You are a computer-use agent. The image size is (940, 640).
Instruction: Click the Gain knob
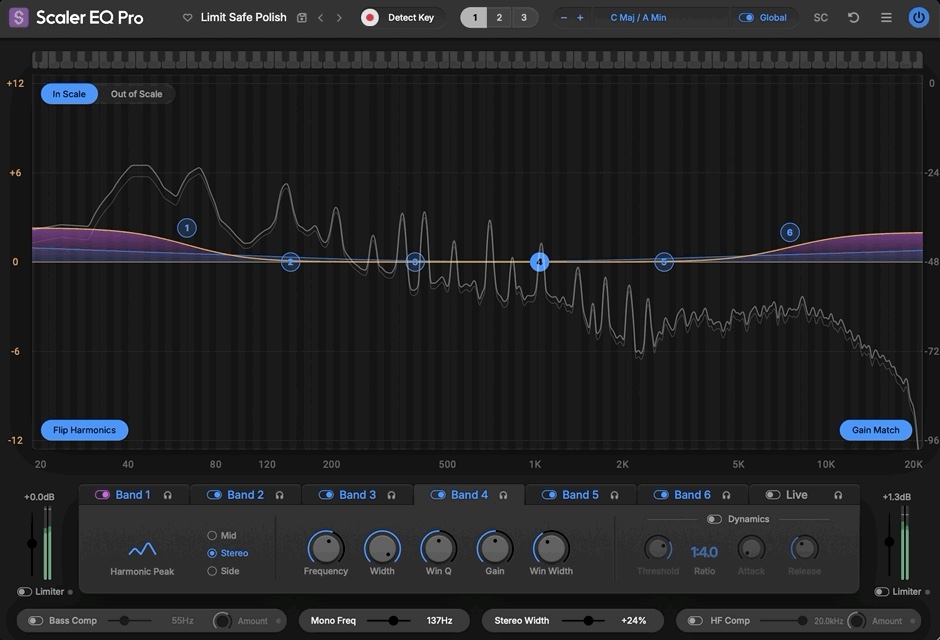tap(495, 548)
